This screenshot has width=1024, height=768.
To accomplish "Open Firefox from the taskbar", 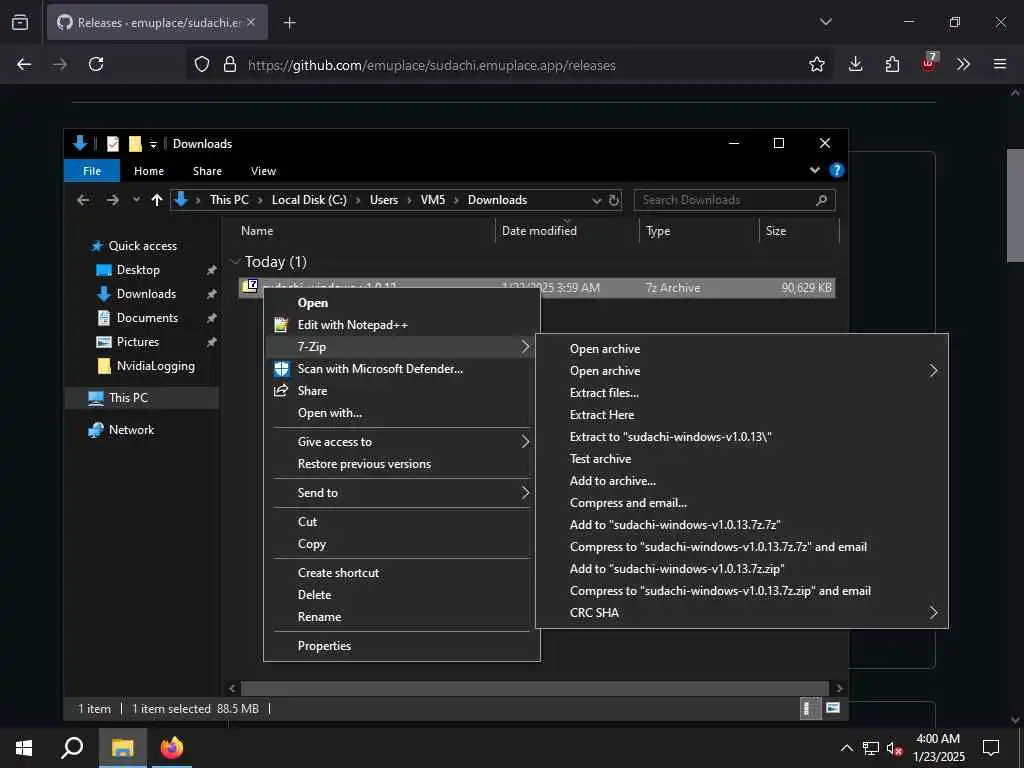I will (x=172, y=748).
